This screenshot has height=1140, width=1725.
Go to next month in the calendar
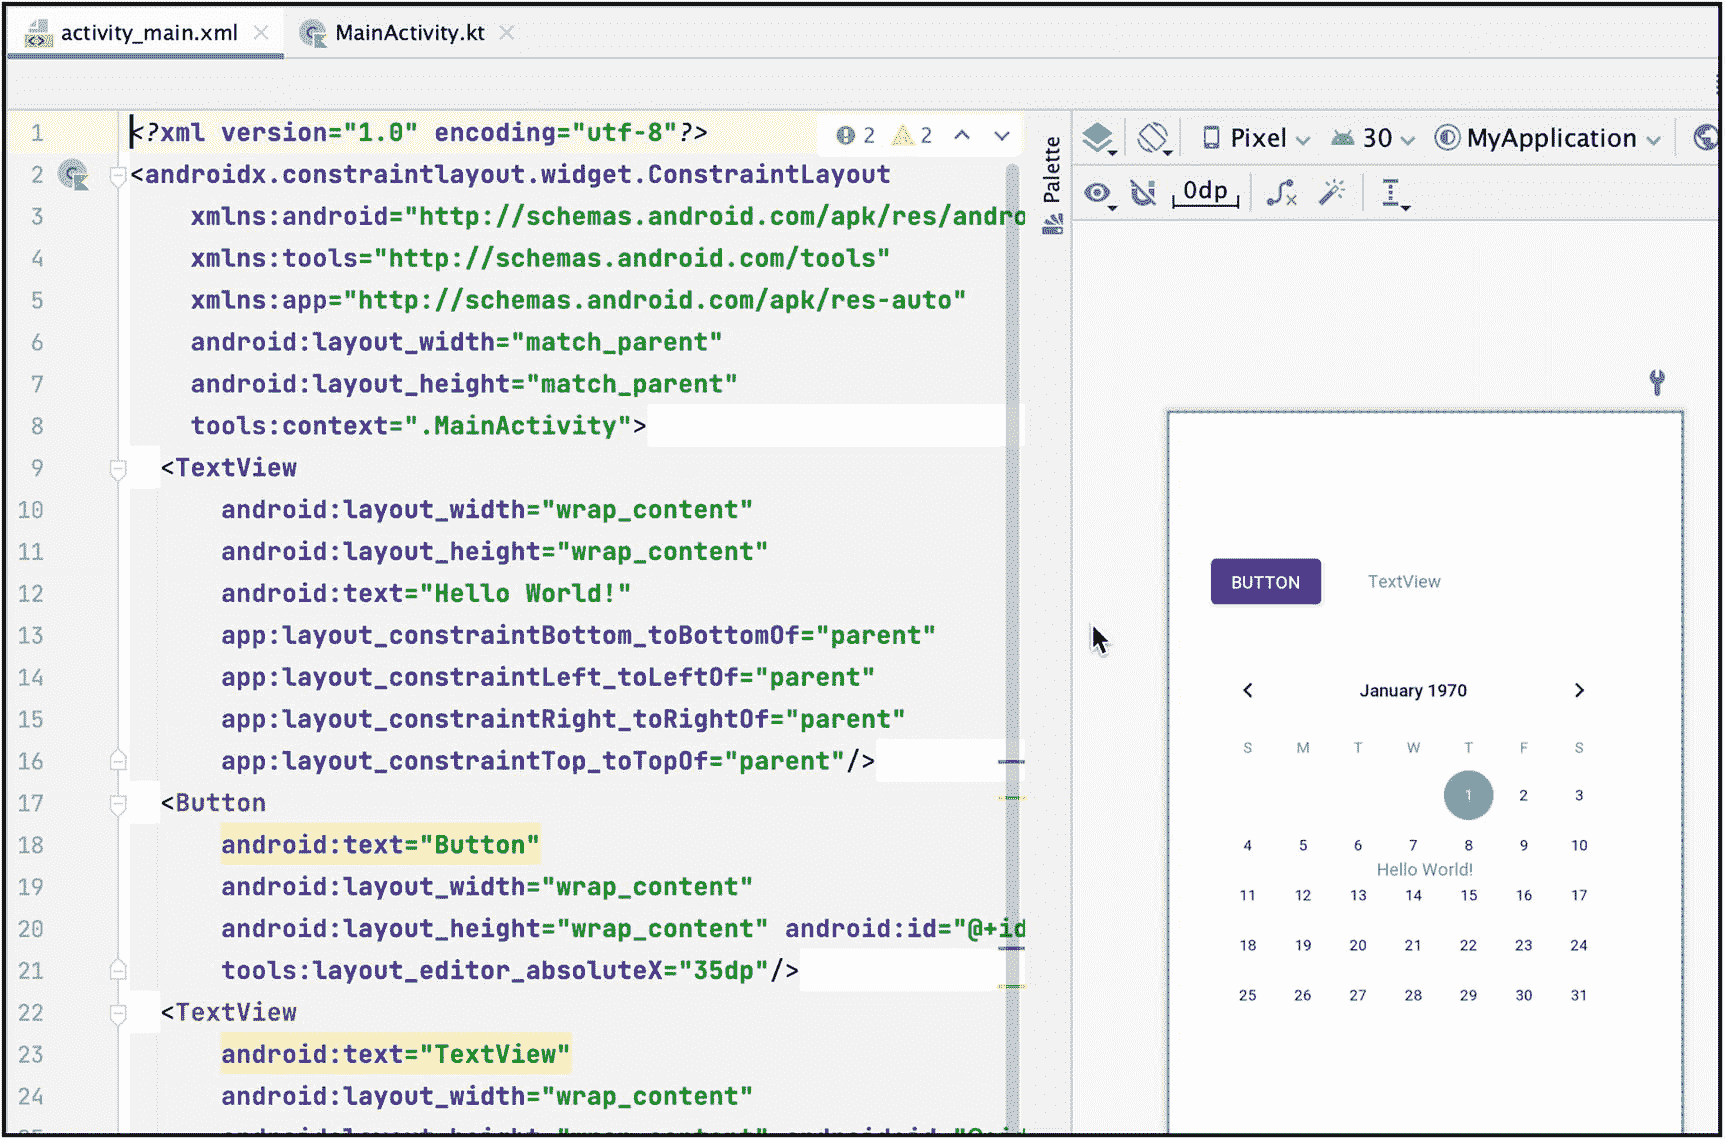(1579, 691)
